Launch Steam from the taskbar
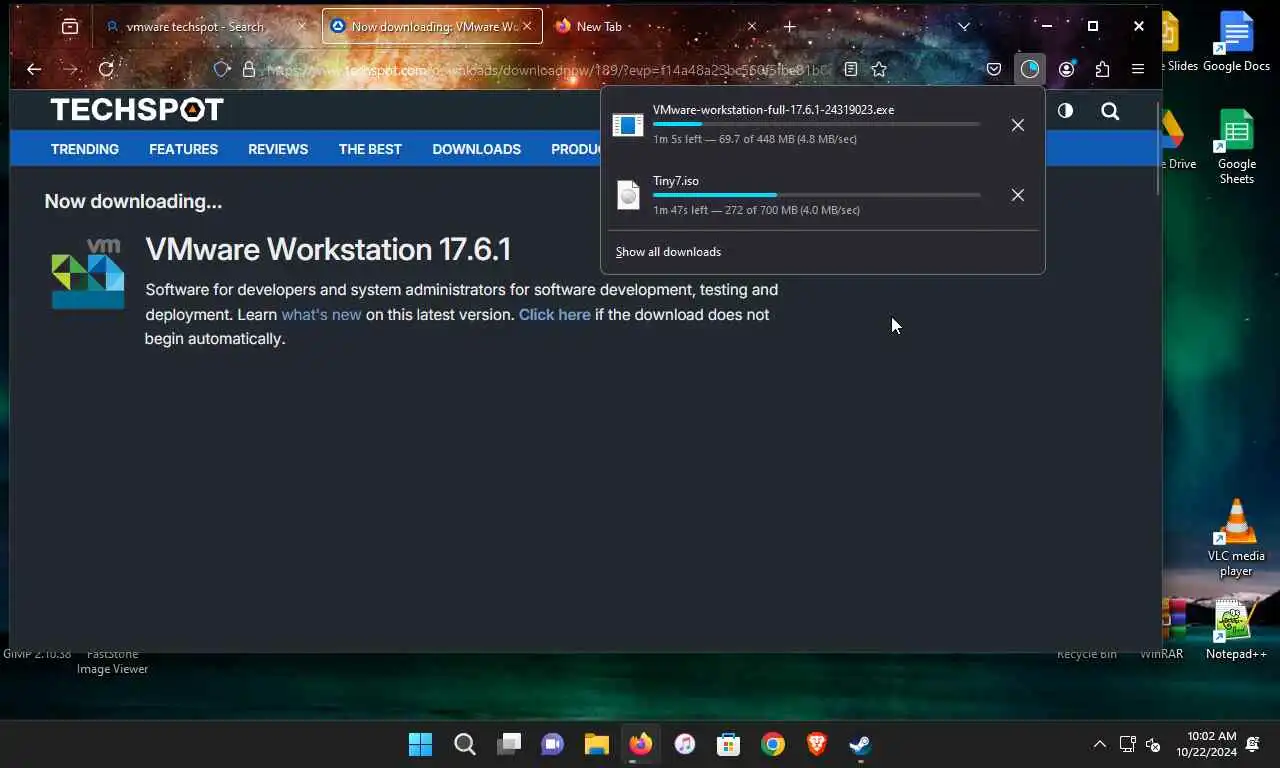 tap(860, 744)
